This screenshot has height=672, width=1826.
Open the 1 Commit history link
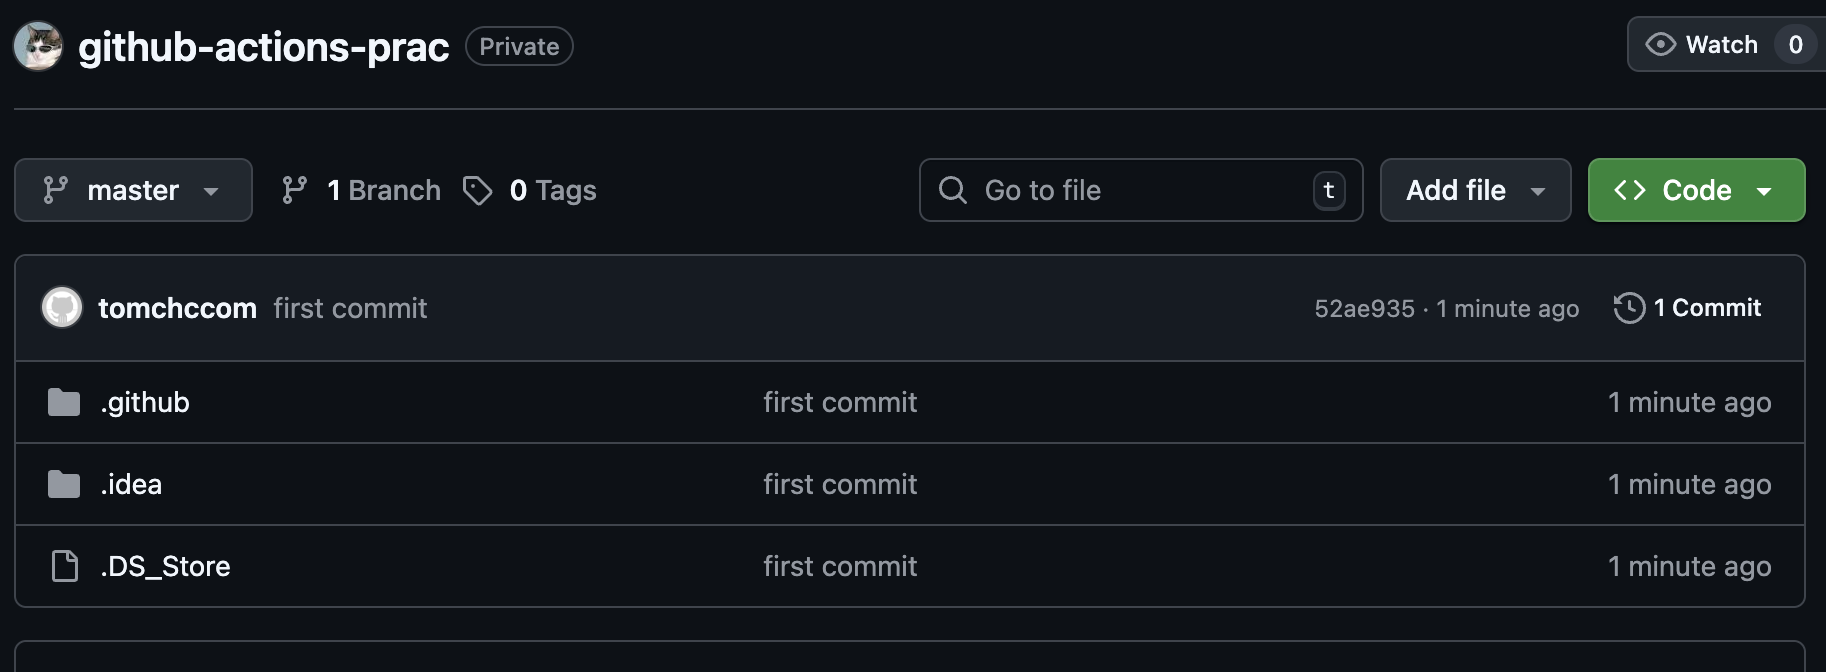[x=1706, y=308]
